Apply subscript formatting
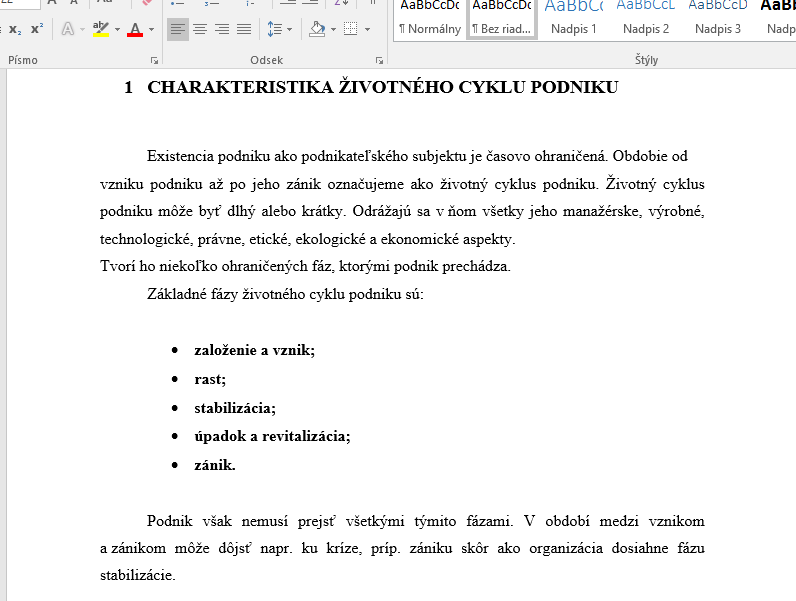Image resolution: width=796 pixels, height=601 pixels. (14, 29)
